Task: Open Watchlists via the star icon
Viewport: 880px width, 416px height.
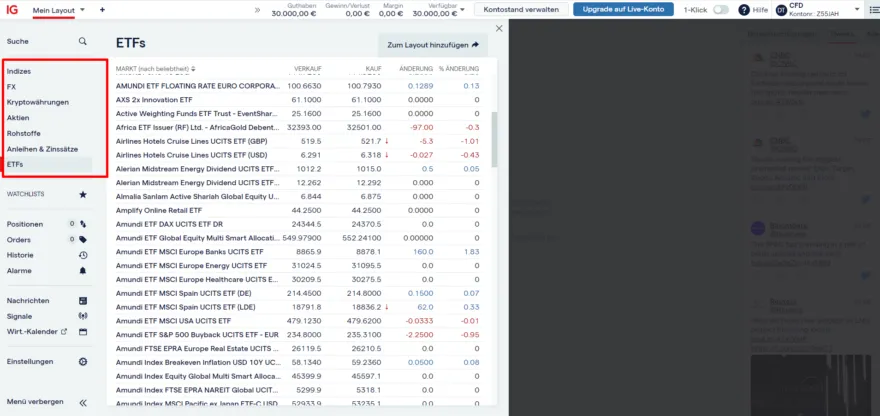Action: pos(83,194)
